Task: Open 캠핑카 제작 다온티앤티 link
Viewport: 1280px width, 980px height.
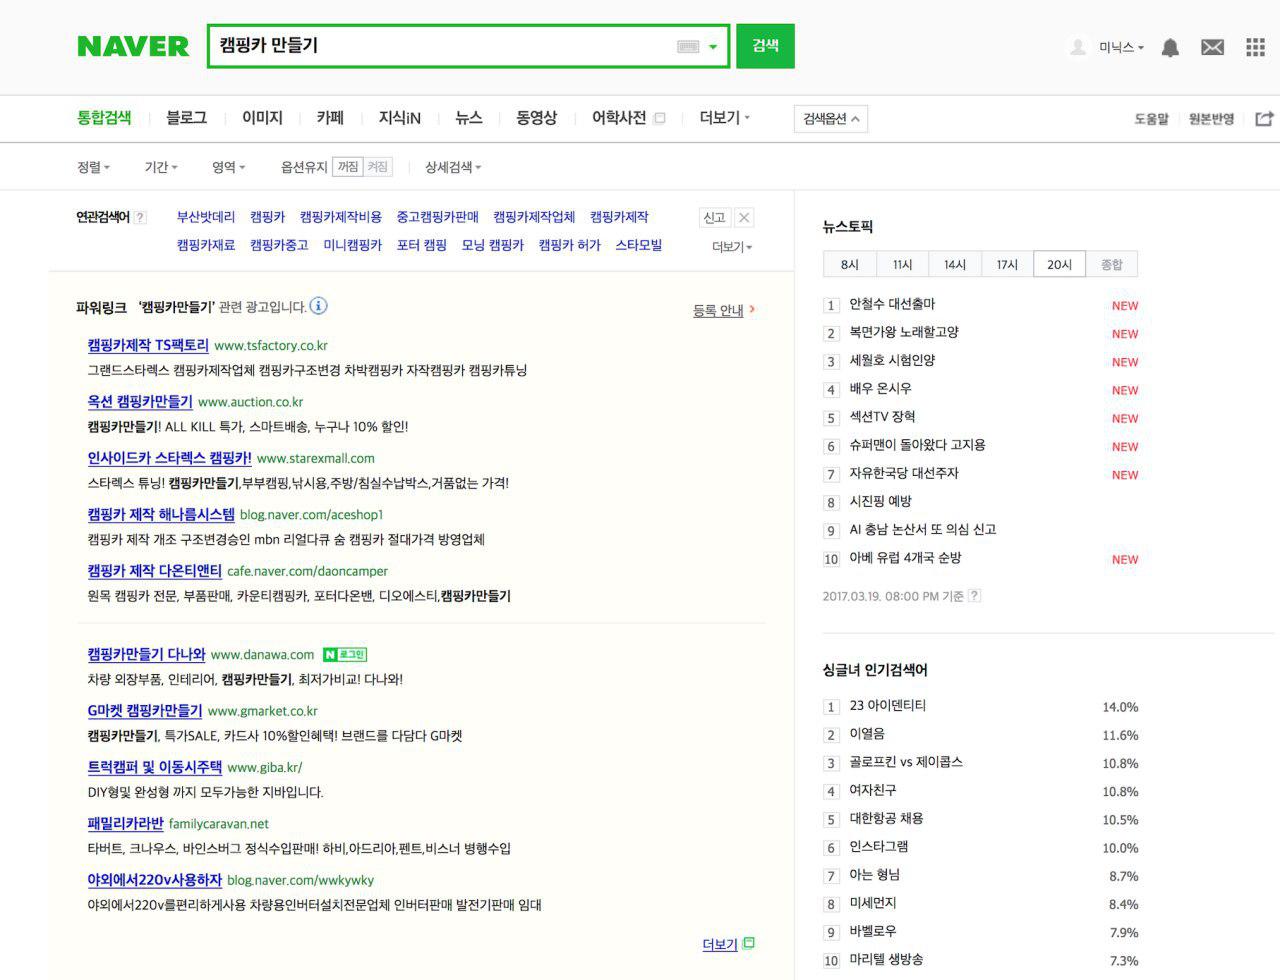Action: coord(154,570)
